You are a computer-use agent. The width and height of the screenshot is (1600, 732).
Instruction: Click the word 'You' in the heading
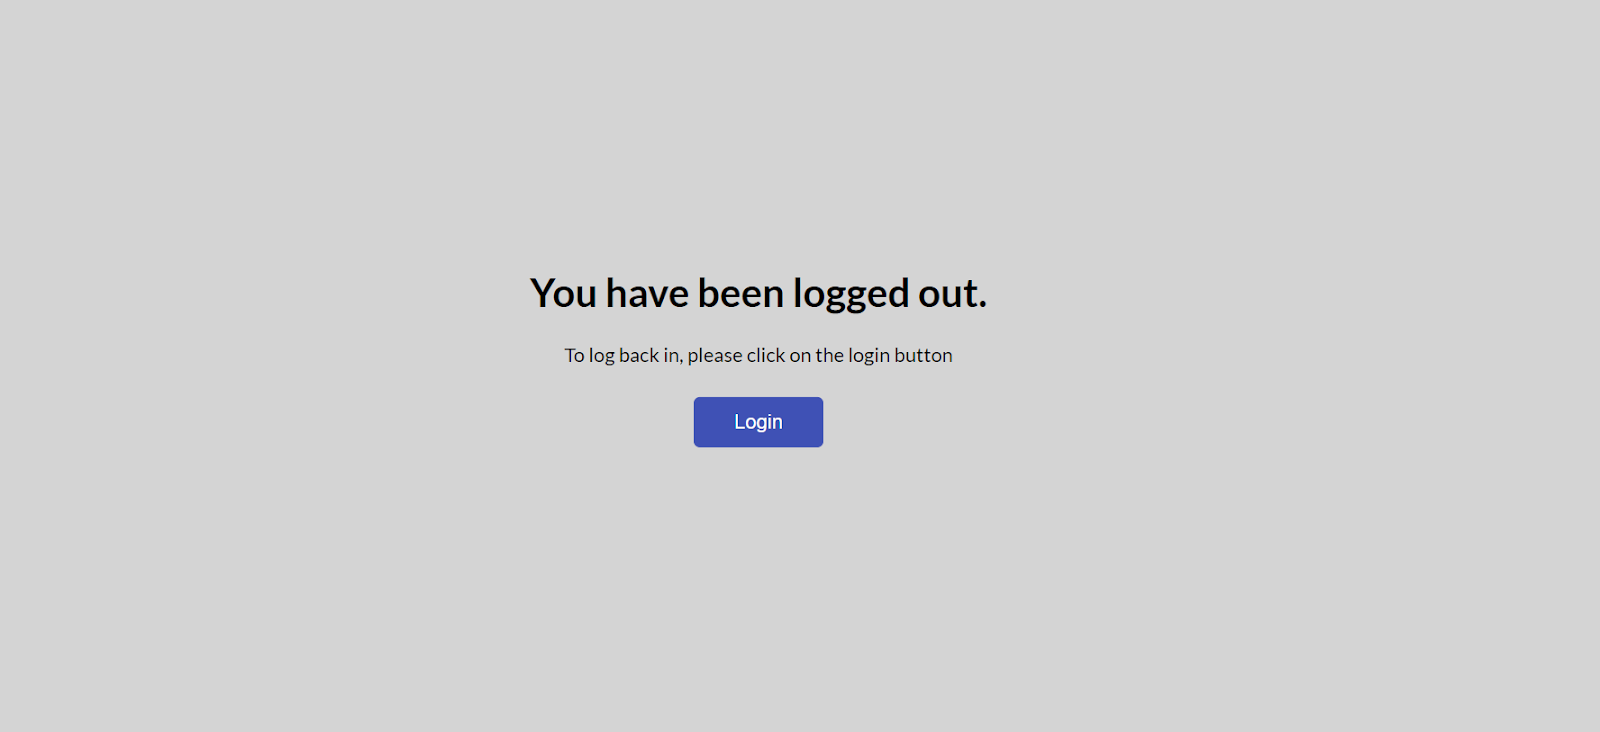564,294
